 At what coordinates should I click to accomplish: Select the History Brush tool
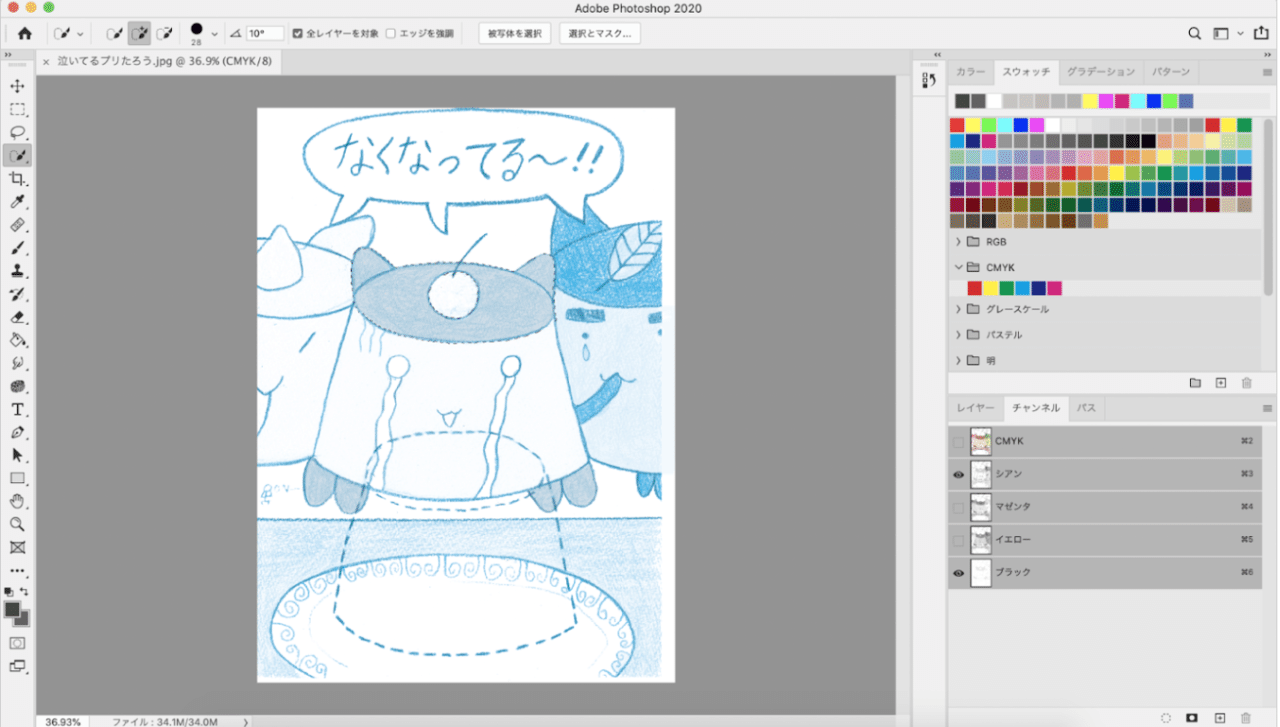[x=17, y=294]
